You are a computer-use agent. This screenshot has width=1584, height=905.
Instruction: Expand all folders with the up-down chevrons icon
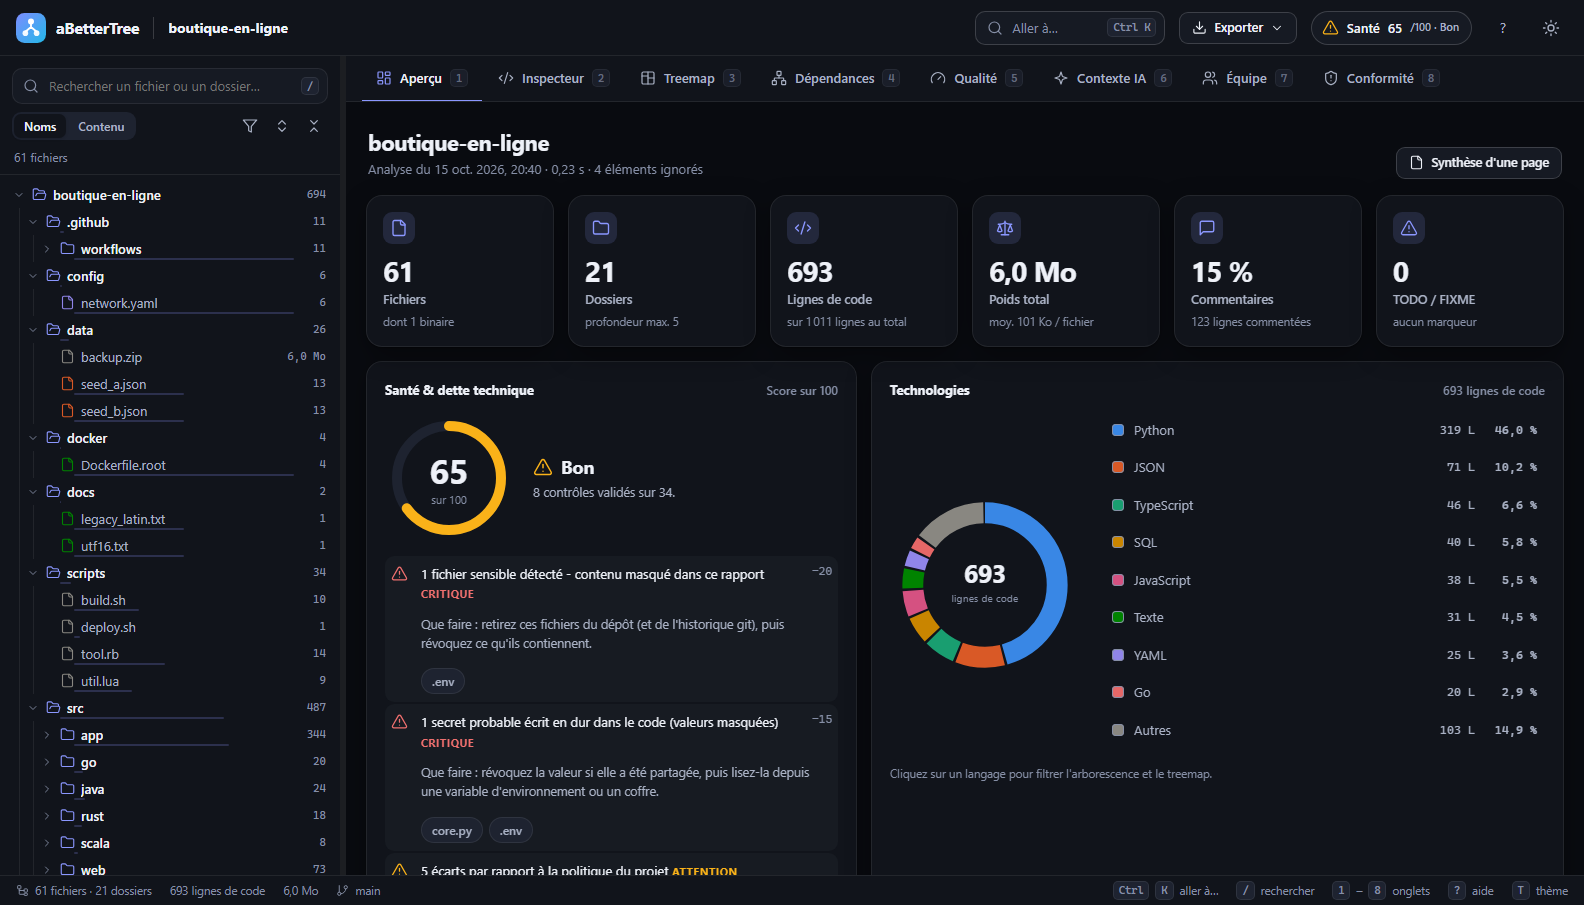282,126
